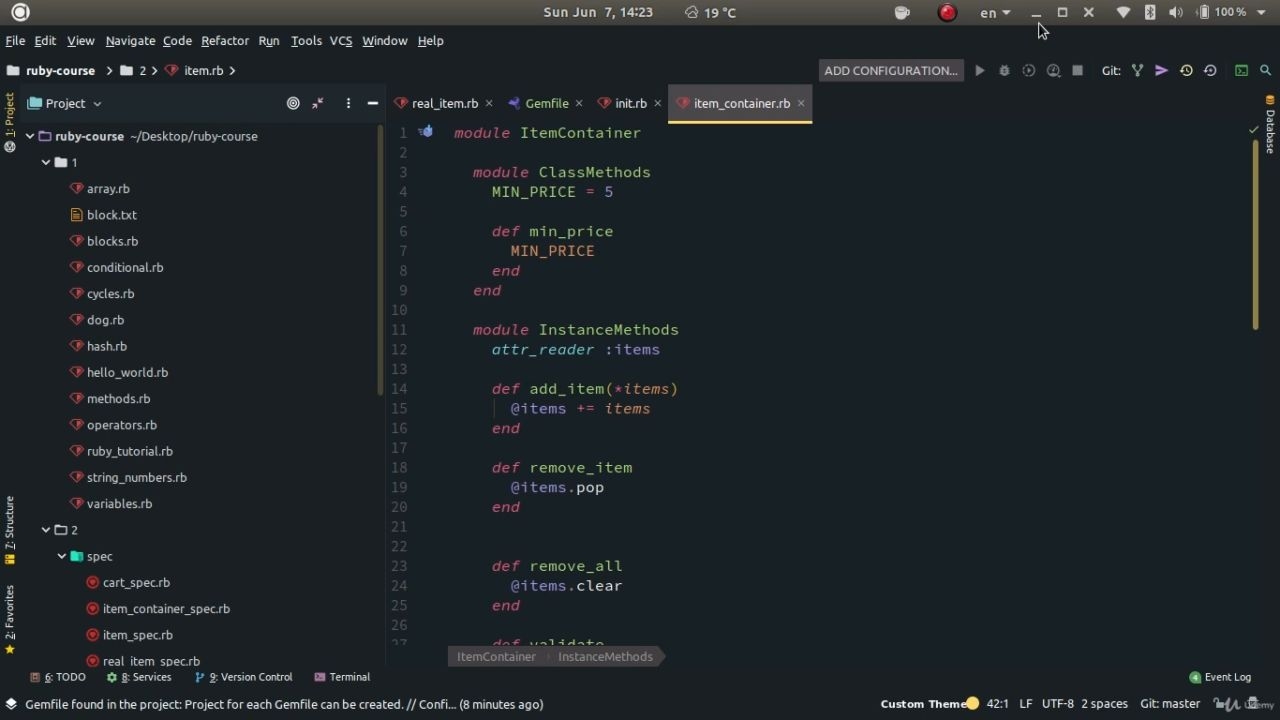Hide the Project panel with minus icon
Screen dimensions: 1280x720
pos(372,103)
